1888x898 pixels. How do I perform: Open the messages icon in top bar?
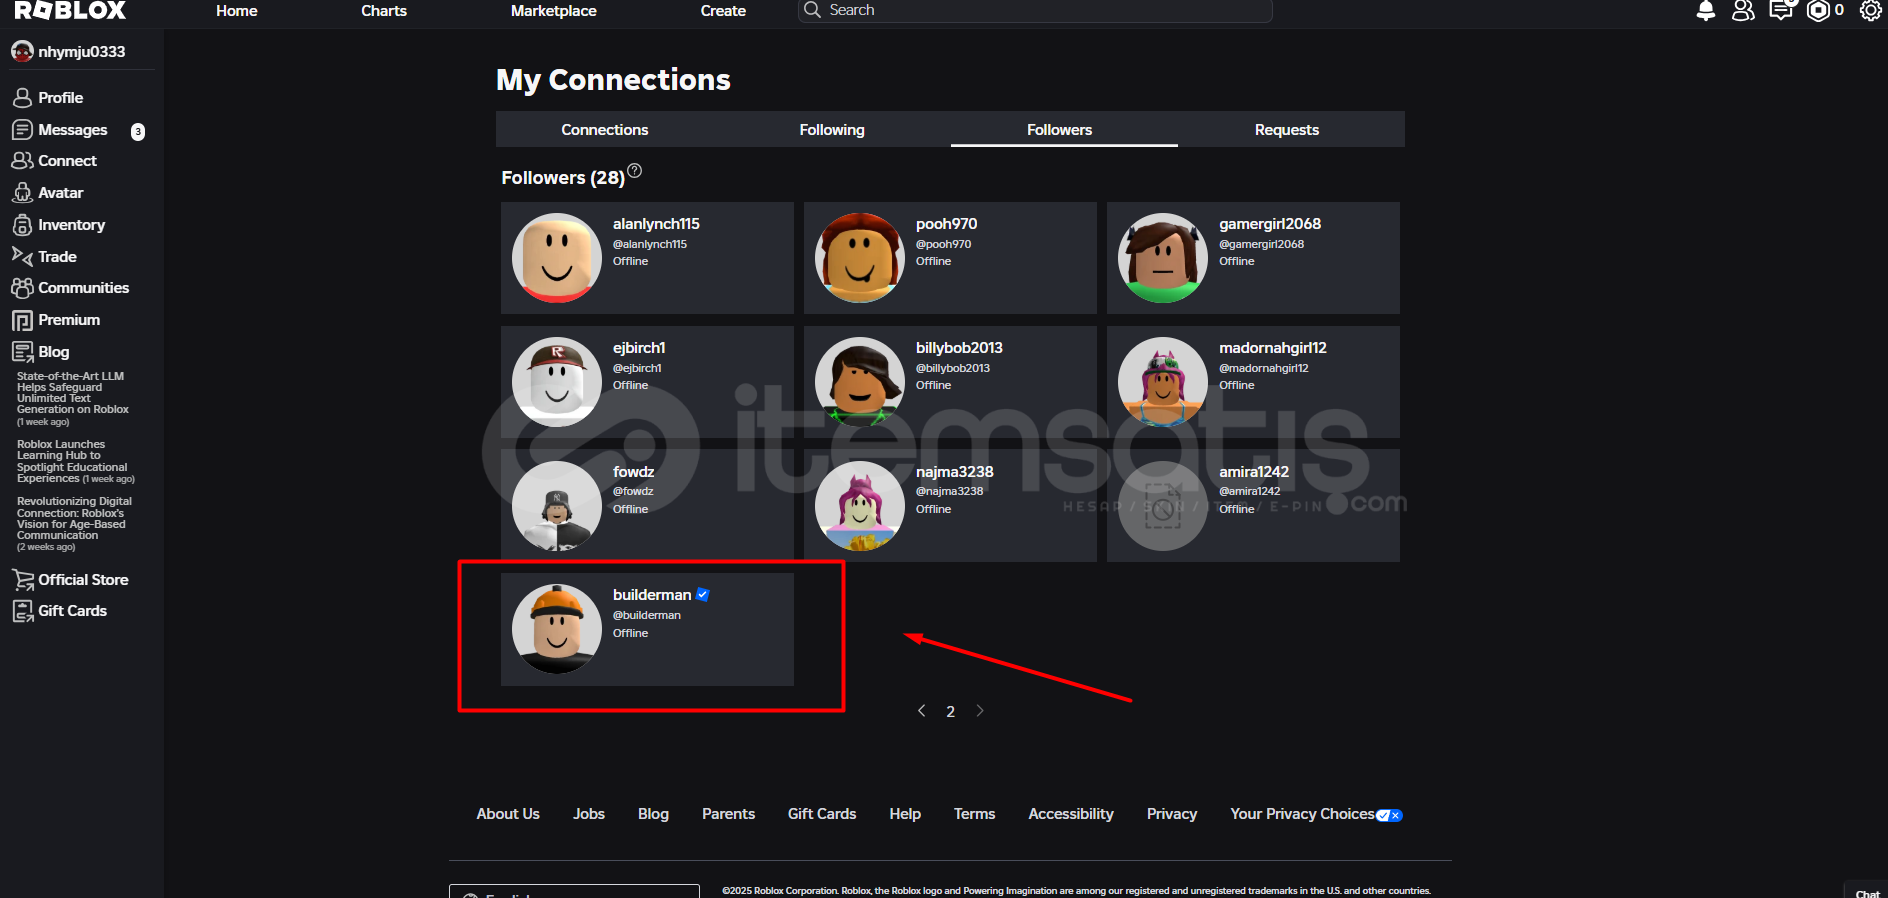(1781, 11)
